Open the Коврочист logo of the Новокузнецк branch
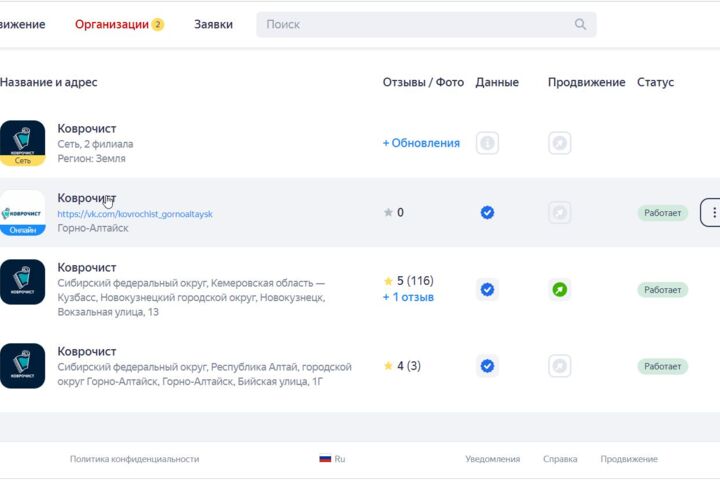720x480 pixels. [22, 282]
